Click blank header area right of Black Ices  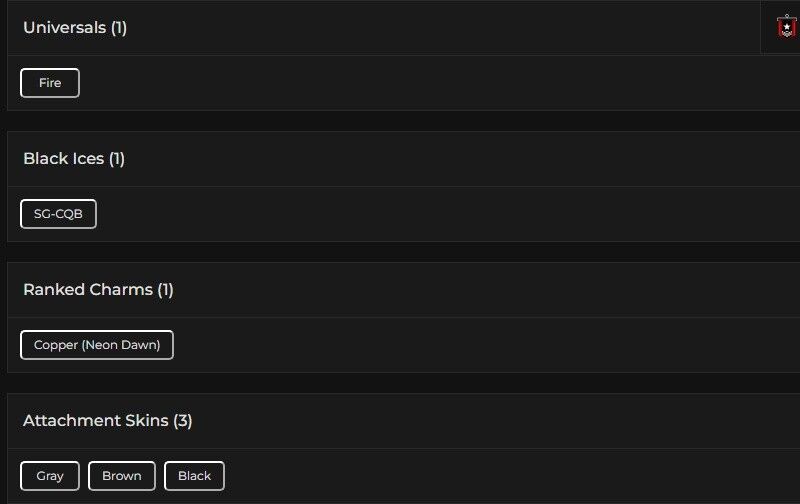(x=450, y=159)
